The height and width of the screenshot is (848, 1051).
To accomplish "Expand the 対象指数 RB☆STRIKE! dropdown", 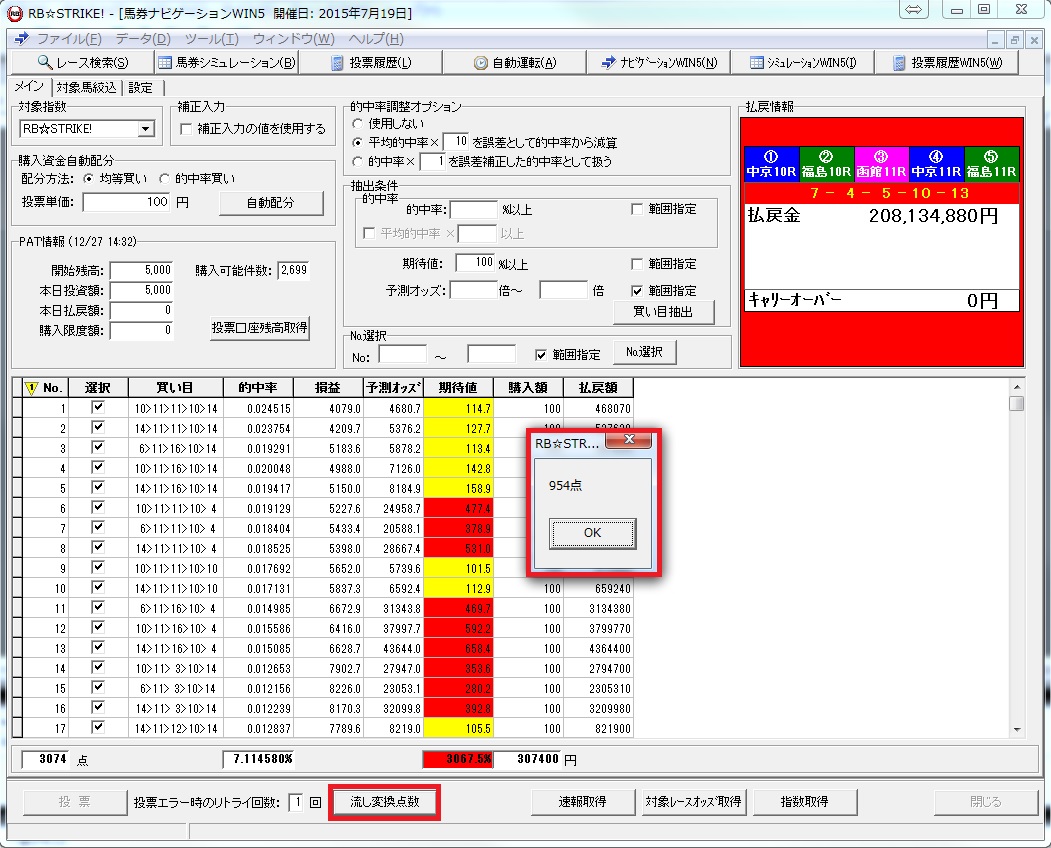I will (145, 129).
